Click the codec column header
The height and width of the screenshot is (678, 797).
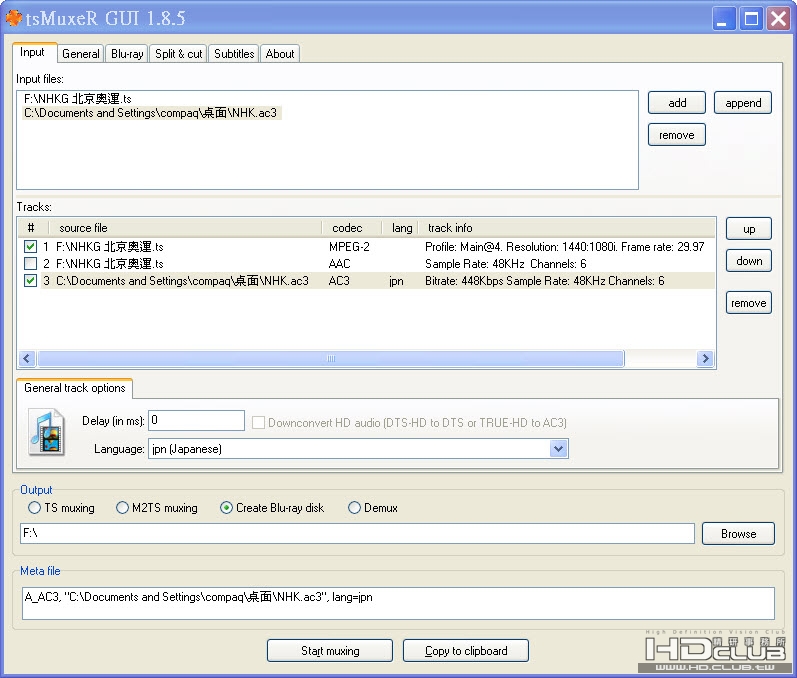tap(352, 228)
